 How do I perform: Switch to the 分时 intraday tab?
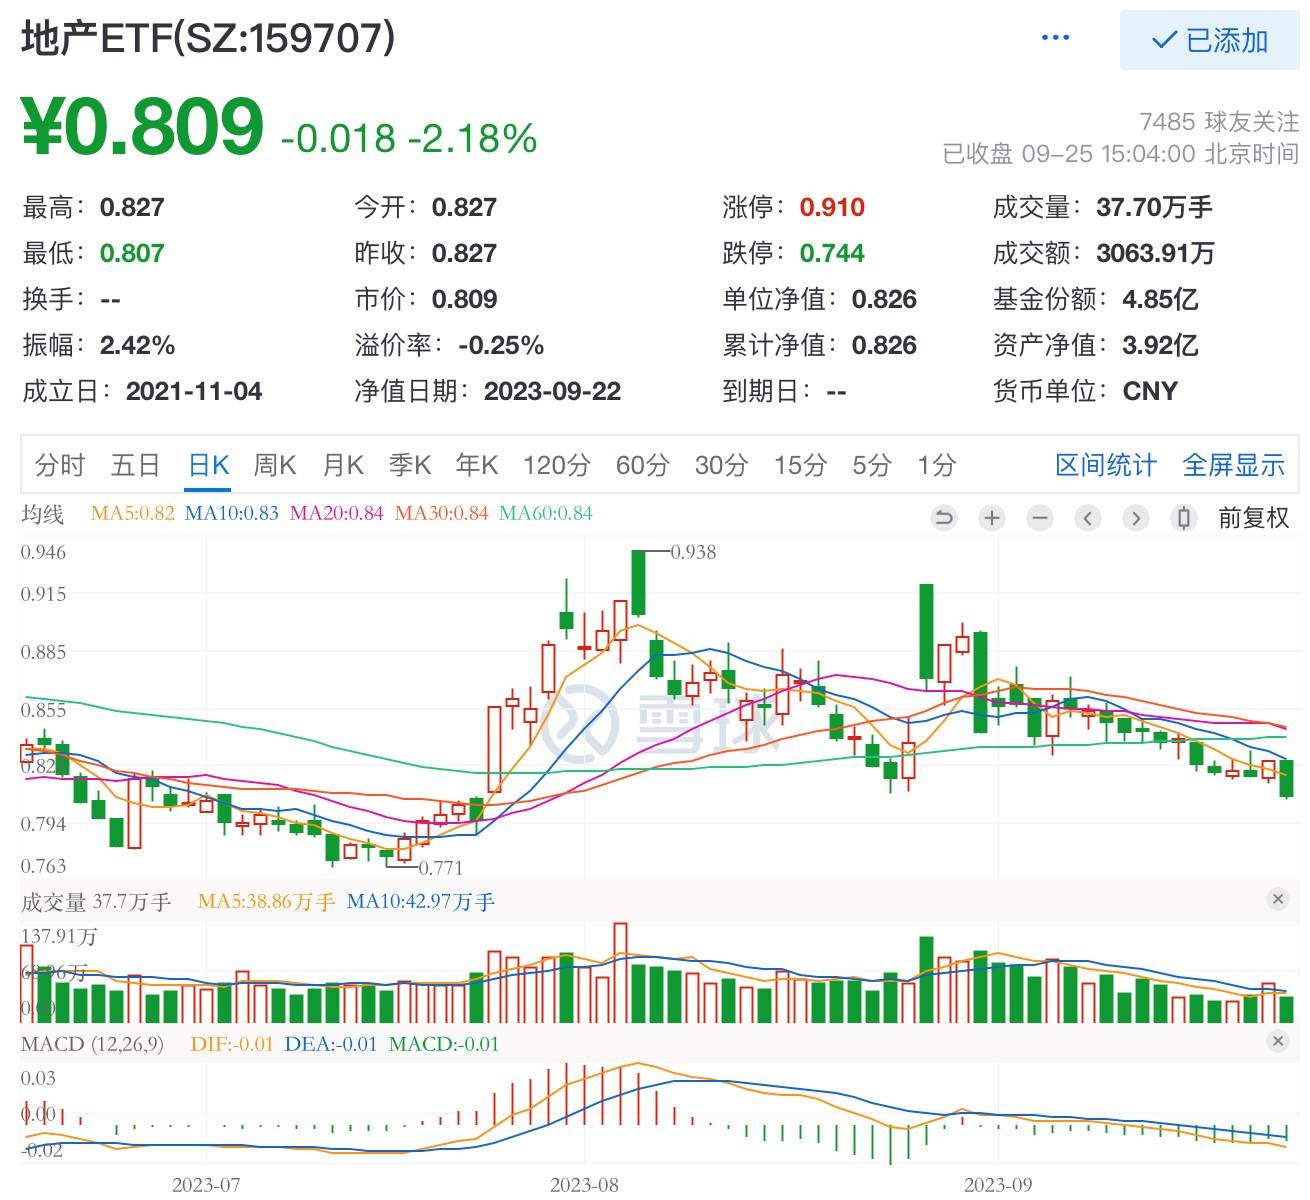point(61,464)
